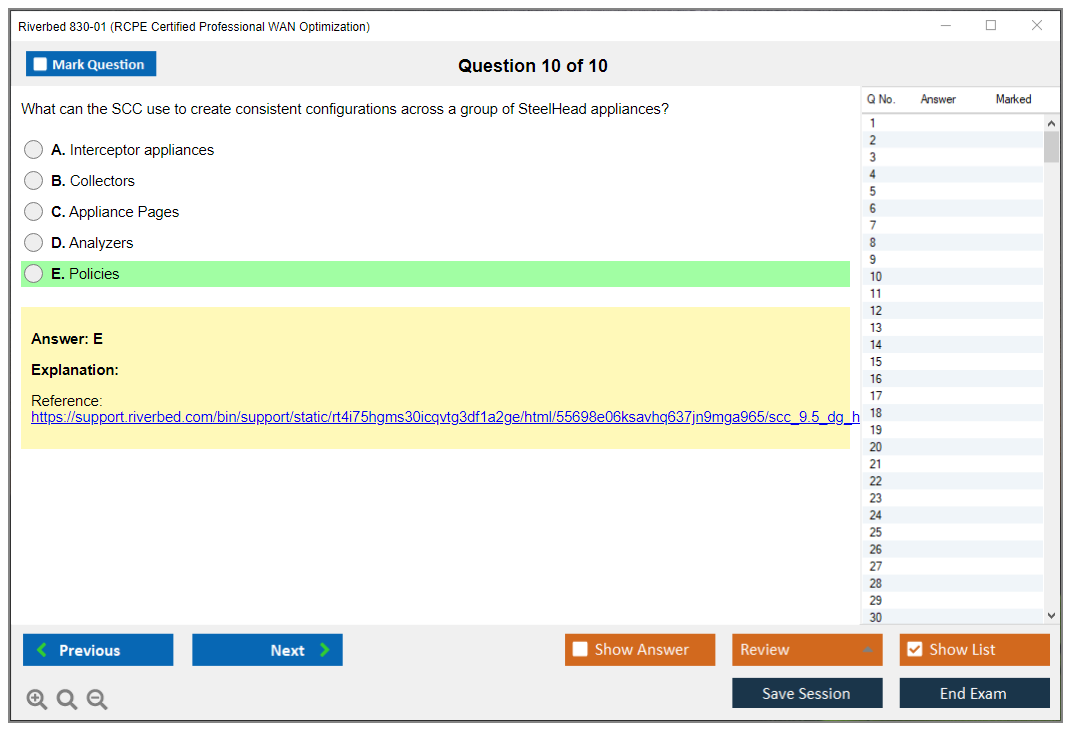Uncheck the Show List option
Screen dimensions: 1075x735
[x=914, y=650]
